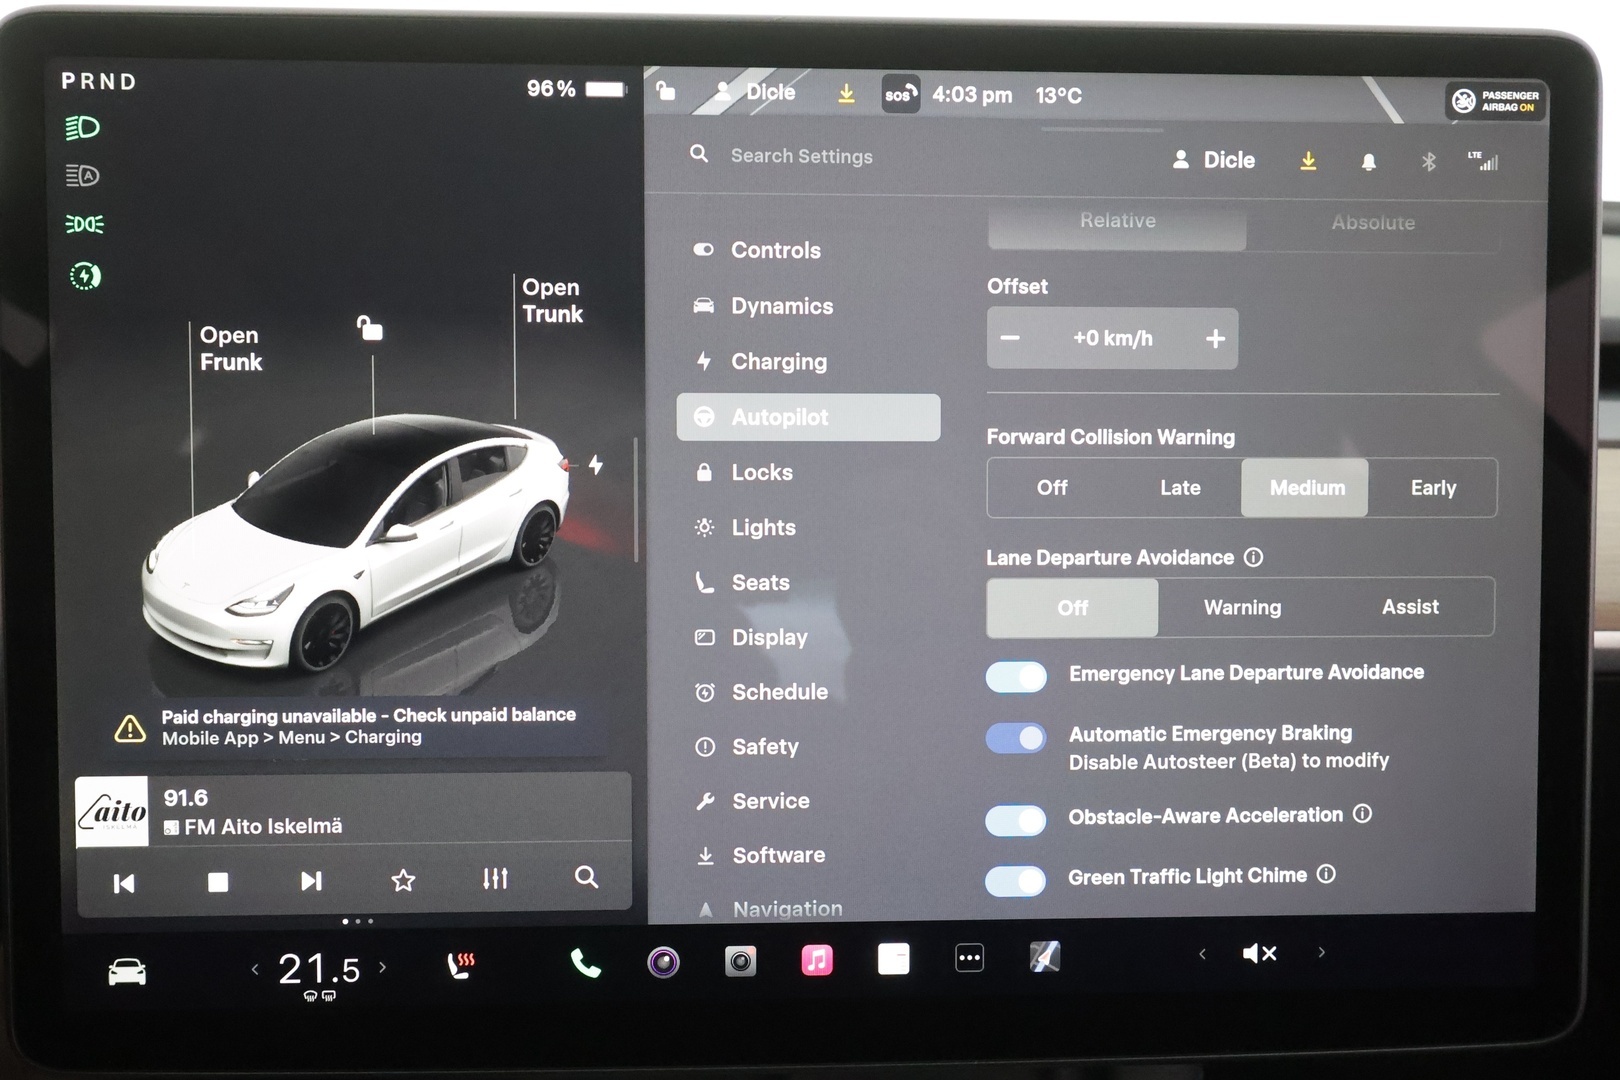This screenshot has width=1620, height=1080.
Task: Open the notifications bell
Action: [x=1369, y=162]
